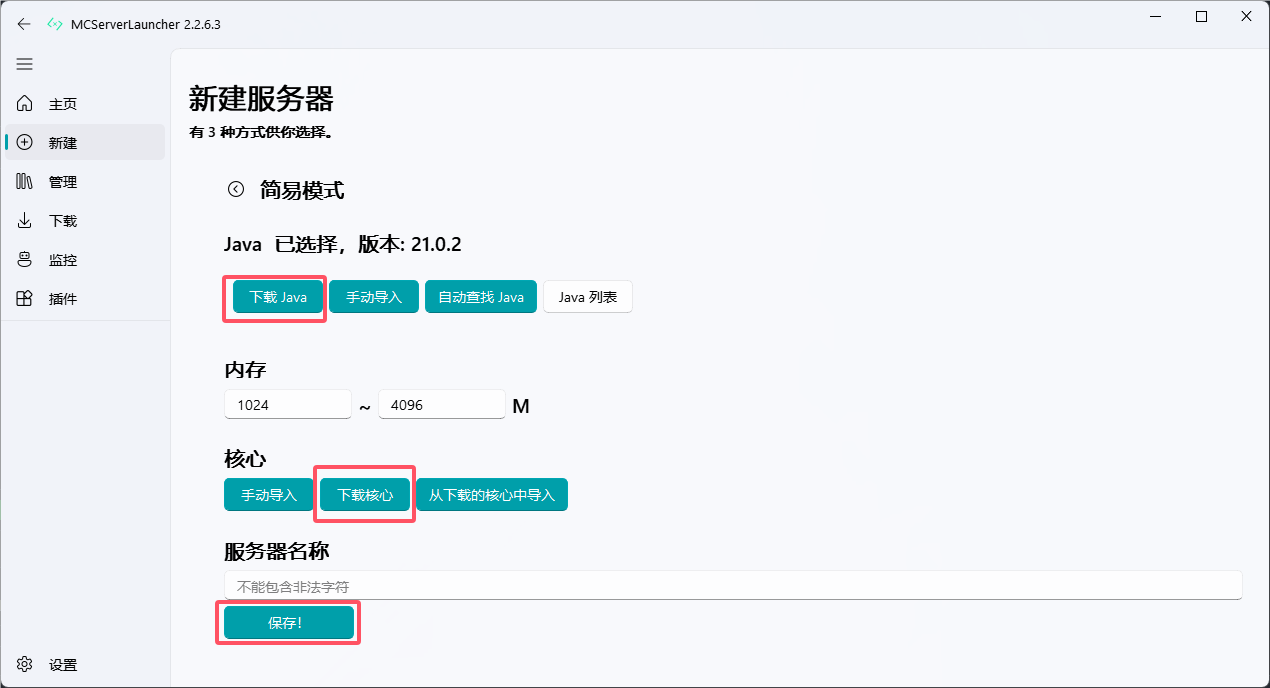
Task: Go to the 下载 section in the sidebar
Action: [x=85, y=221]
